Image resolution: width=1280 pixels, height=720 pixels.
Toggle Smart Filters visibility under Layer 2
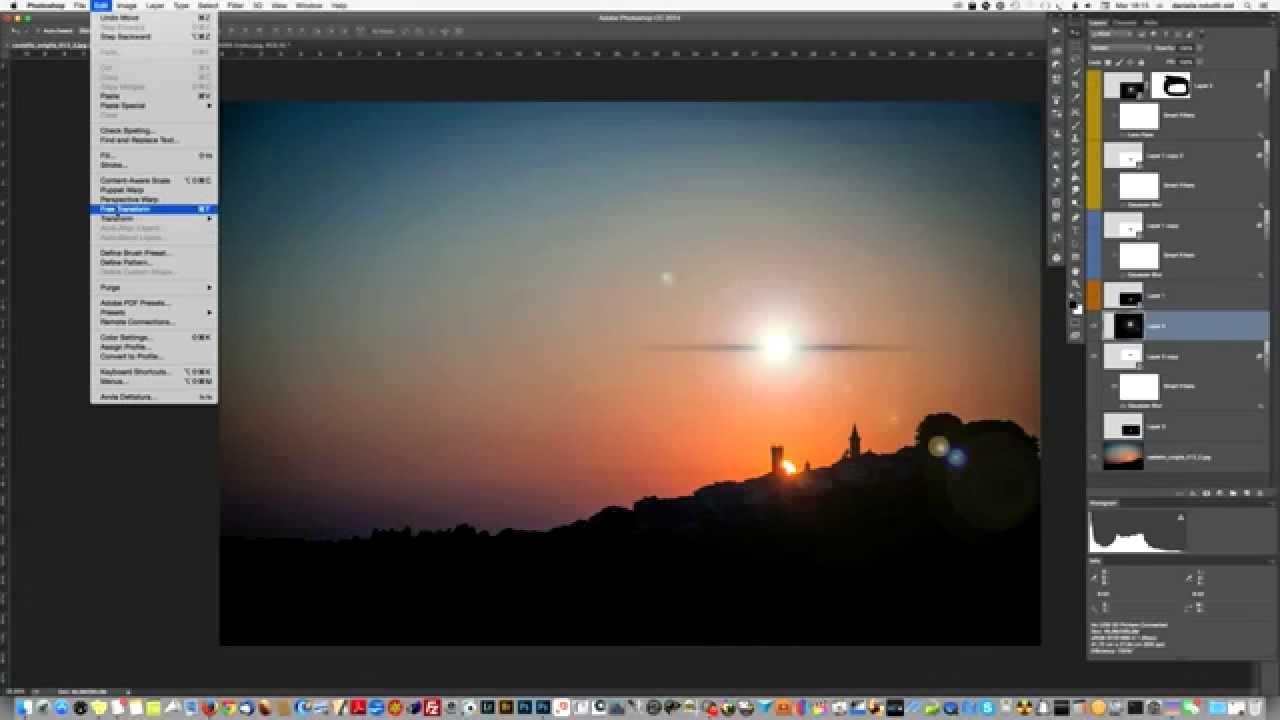[1115, 115]
